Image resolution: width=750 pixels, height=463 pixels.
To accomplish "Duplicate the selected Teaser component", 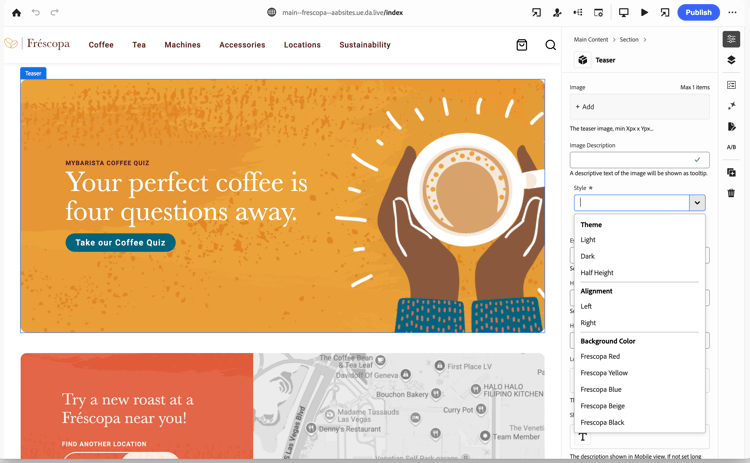I will 731,173.
